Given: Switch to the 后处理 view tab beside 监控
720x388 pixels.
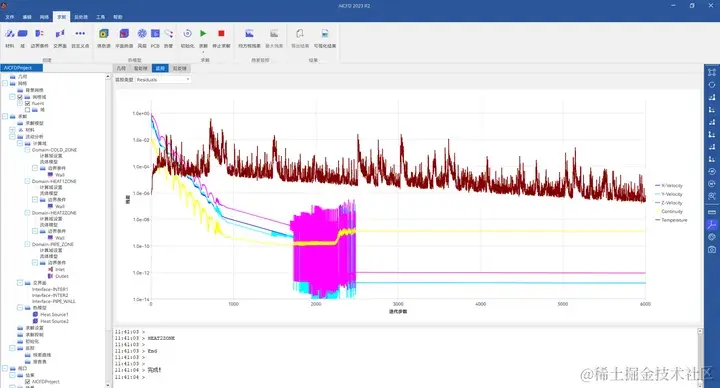Looking at the screenshot, I should [x=180, y=68].
